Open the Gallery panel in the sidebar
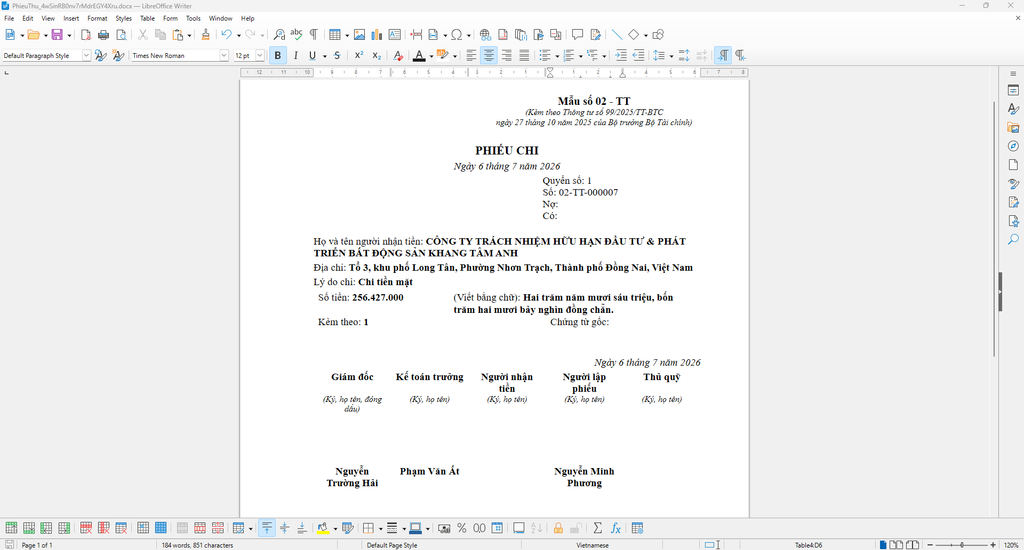Viewport: 1024px width, 550px height. (x=1013, y=127)
